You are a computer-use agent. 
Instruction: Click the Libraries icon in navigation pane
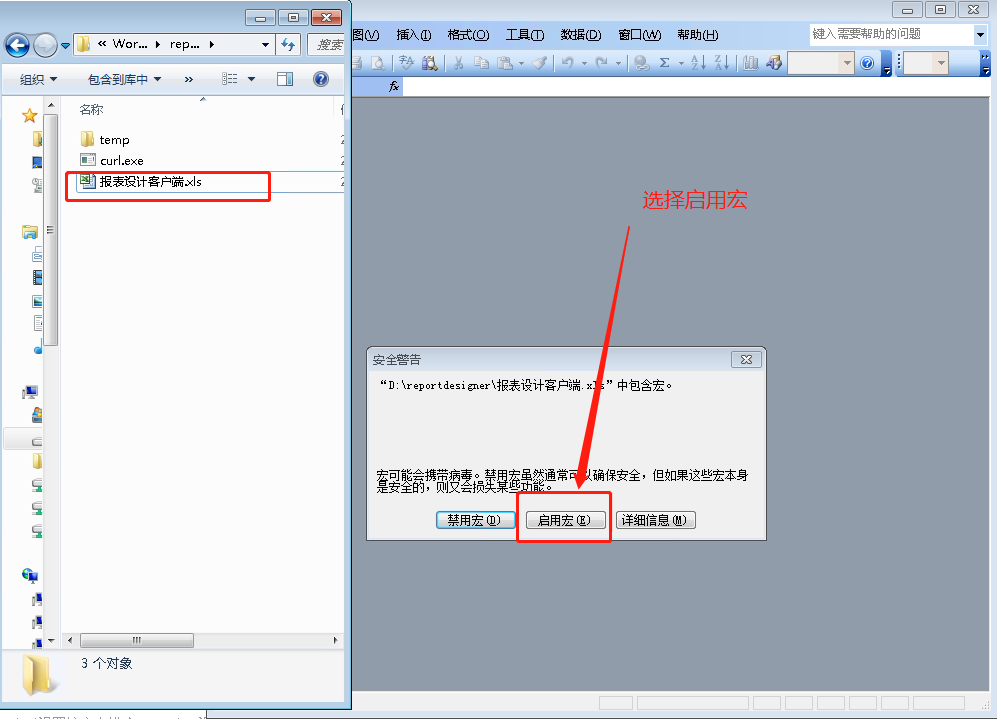pos(29,232)
